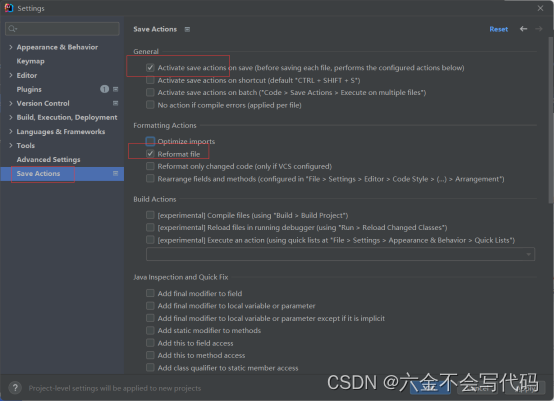This screenshot has height=402, width=554.
Task: Check Add static modifier to methods
Action: [x=150, y=330]
